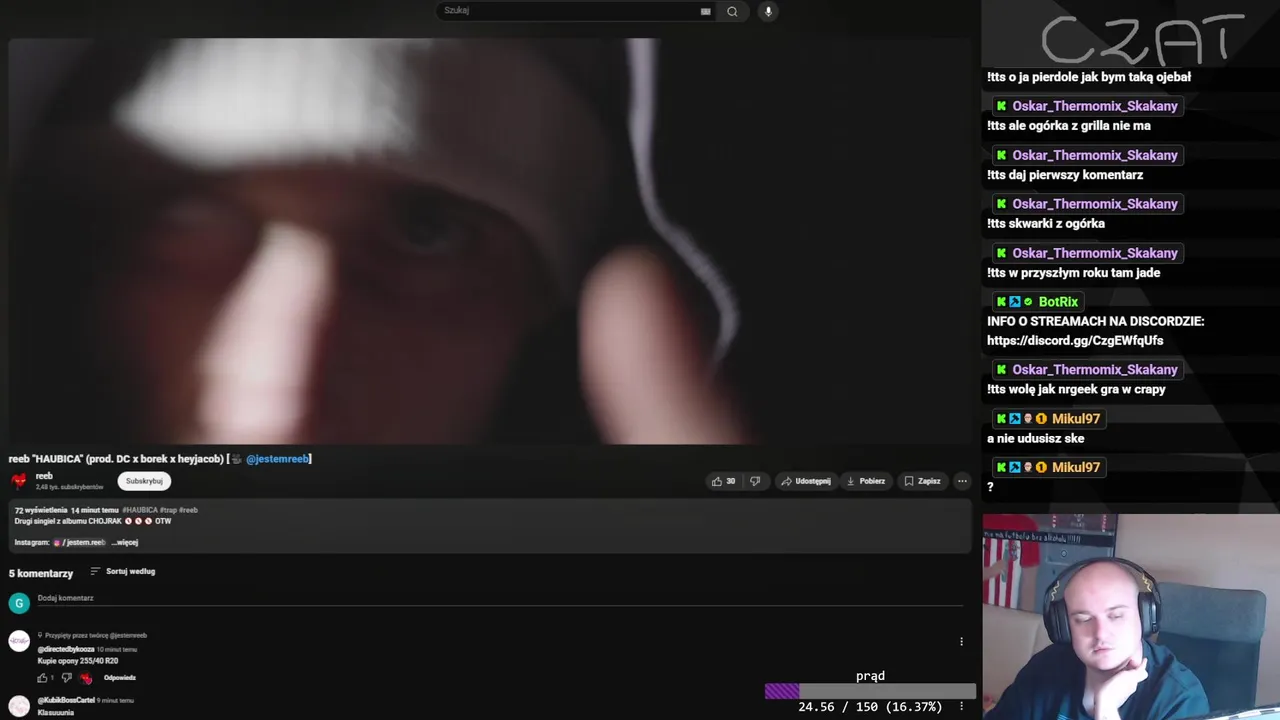Click the prąd progress bar
Viewport: 1280px width, 720px height.
[870, 691]
